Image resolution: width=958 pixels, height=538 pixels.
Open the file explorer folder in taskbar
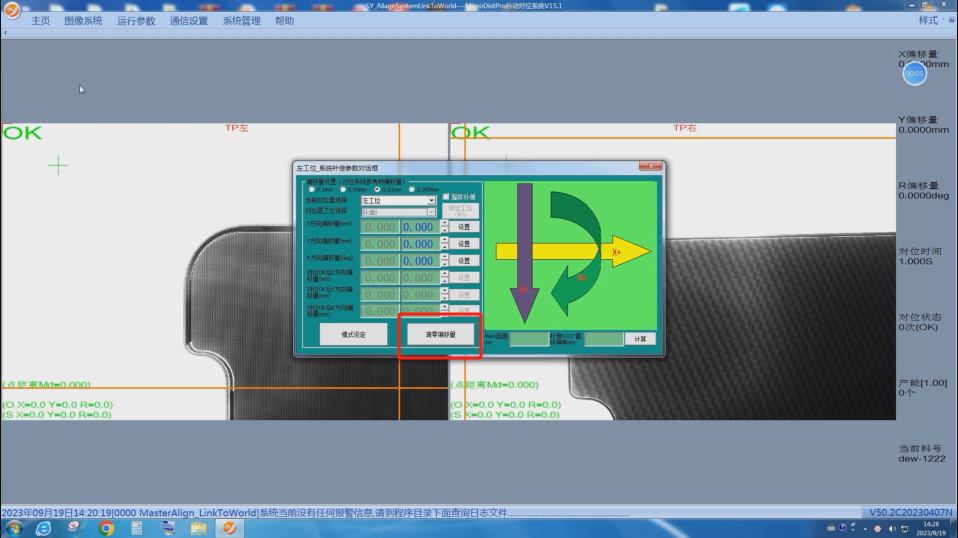(x=198, y=528)
